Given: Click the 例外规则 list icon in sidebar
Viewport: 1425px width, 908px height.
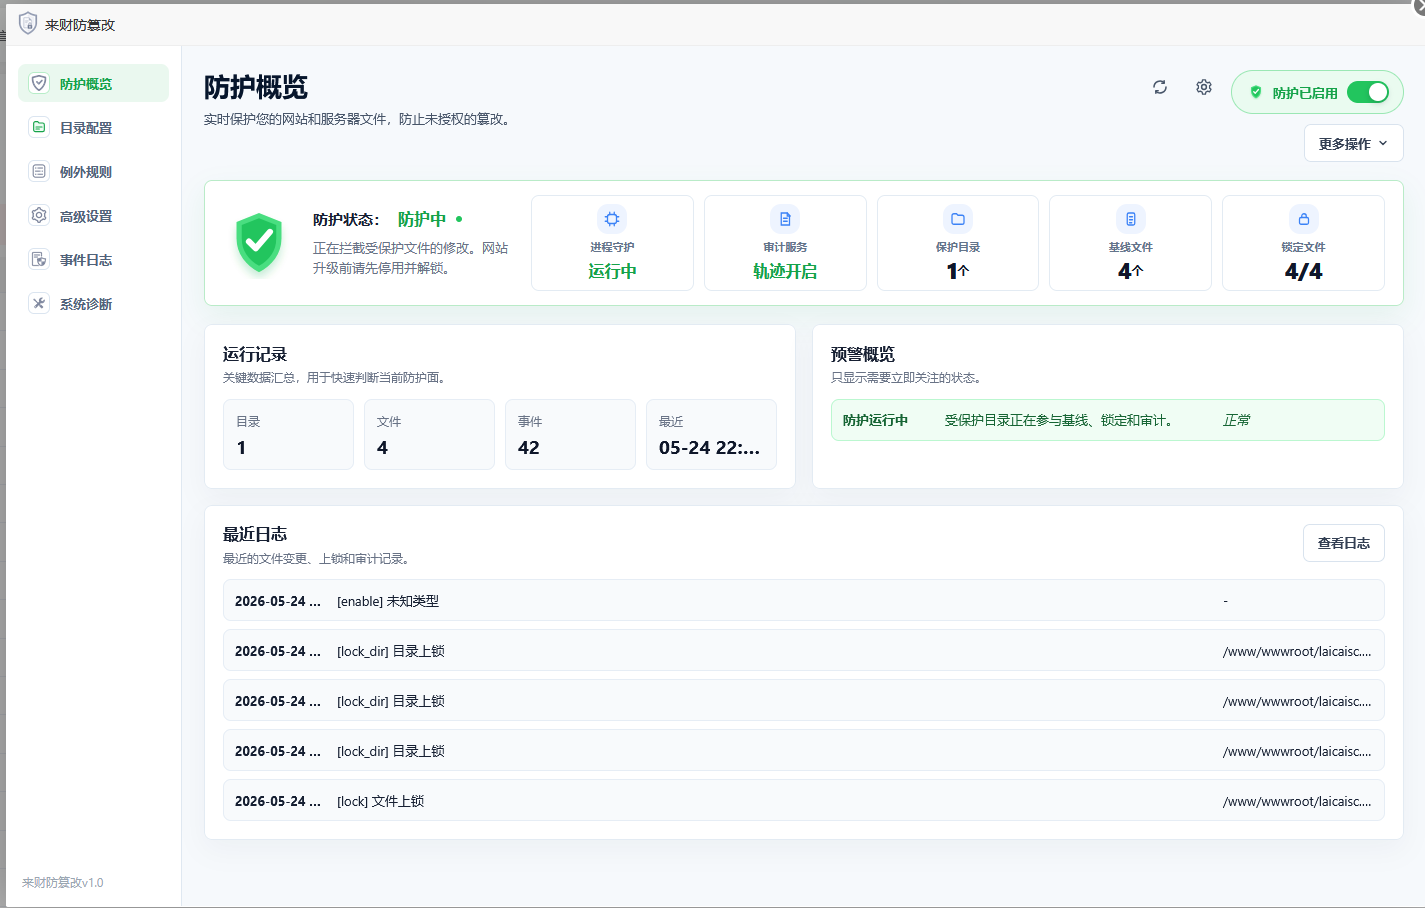Looking at the screenshot, I should (39, 171).
